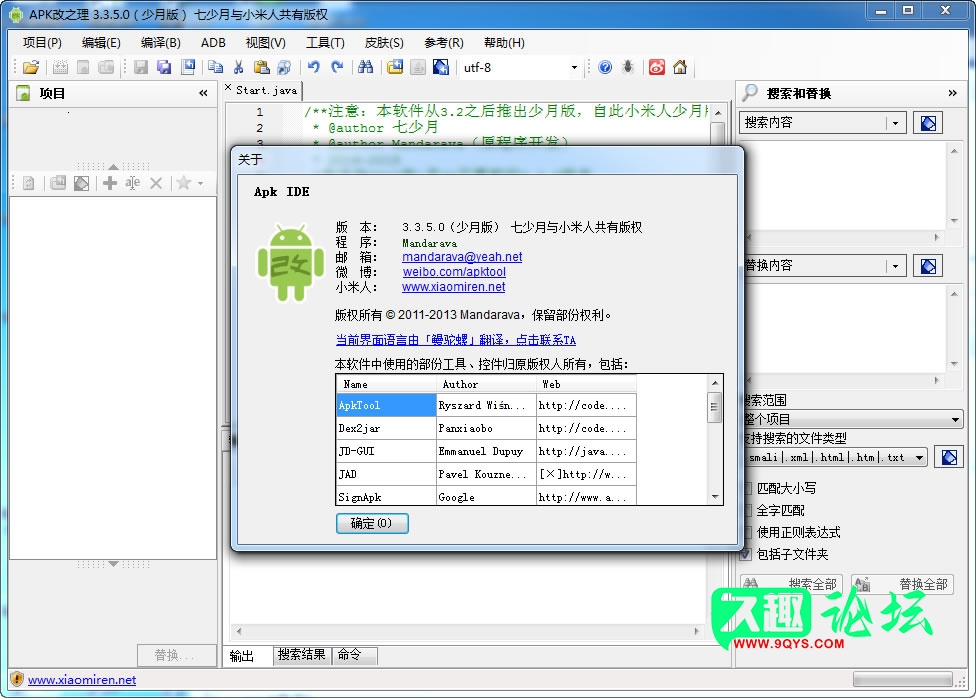
Task: Click the credits table vertical scrollbar thumb
Action: 715,407
